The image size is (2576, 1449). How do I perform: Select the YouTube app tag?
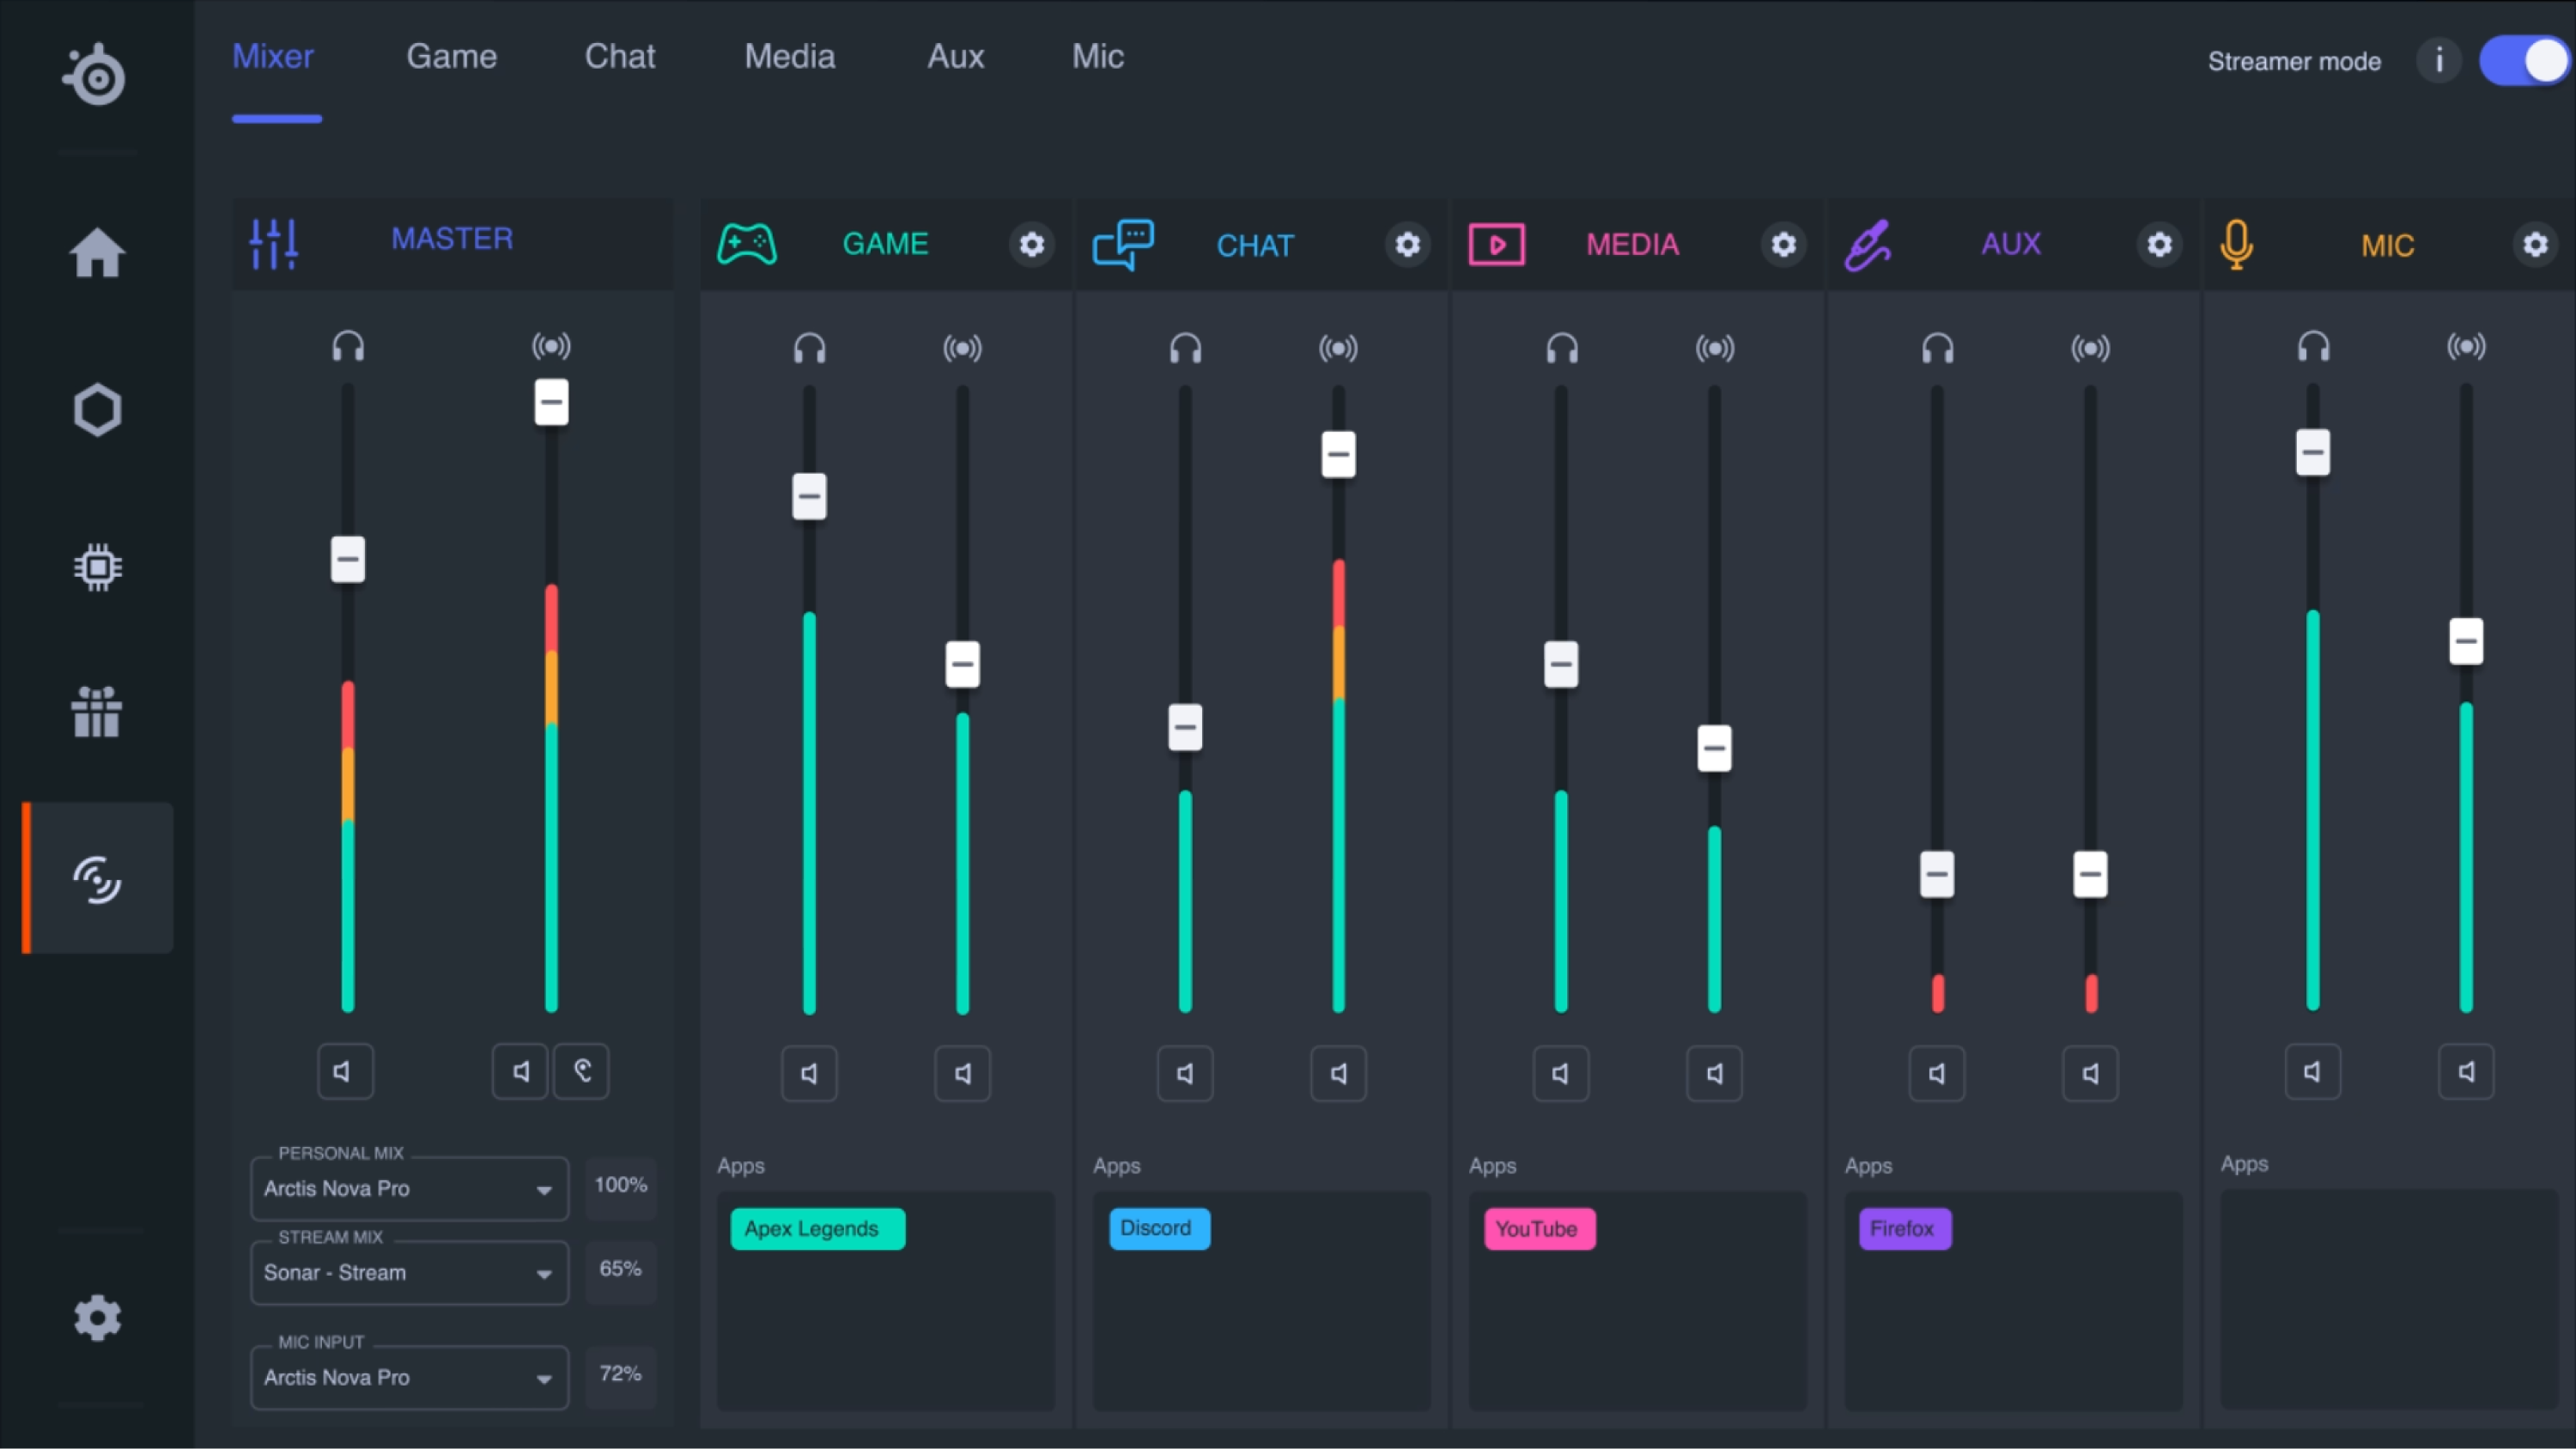(x=1540, y=1229)
